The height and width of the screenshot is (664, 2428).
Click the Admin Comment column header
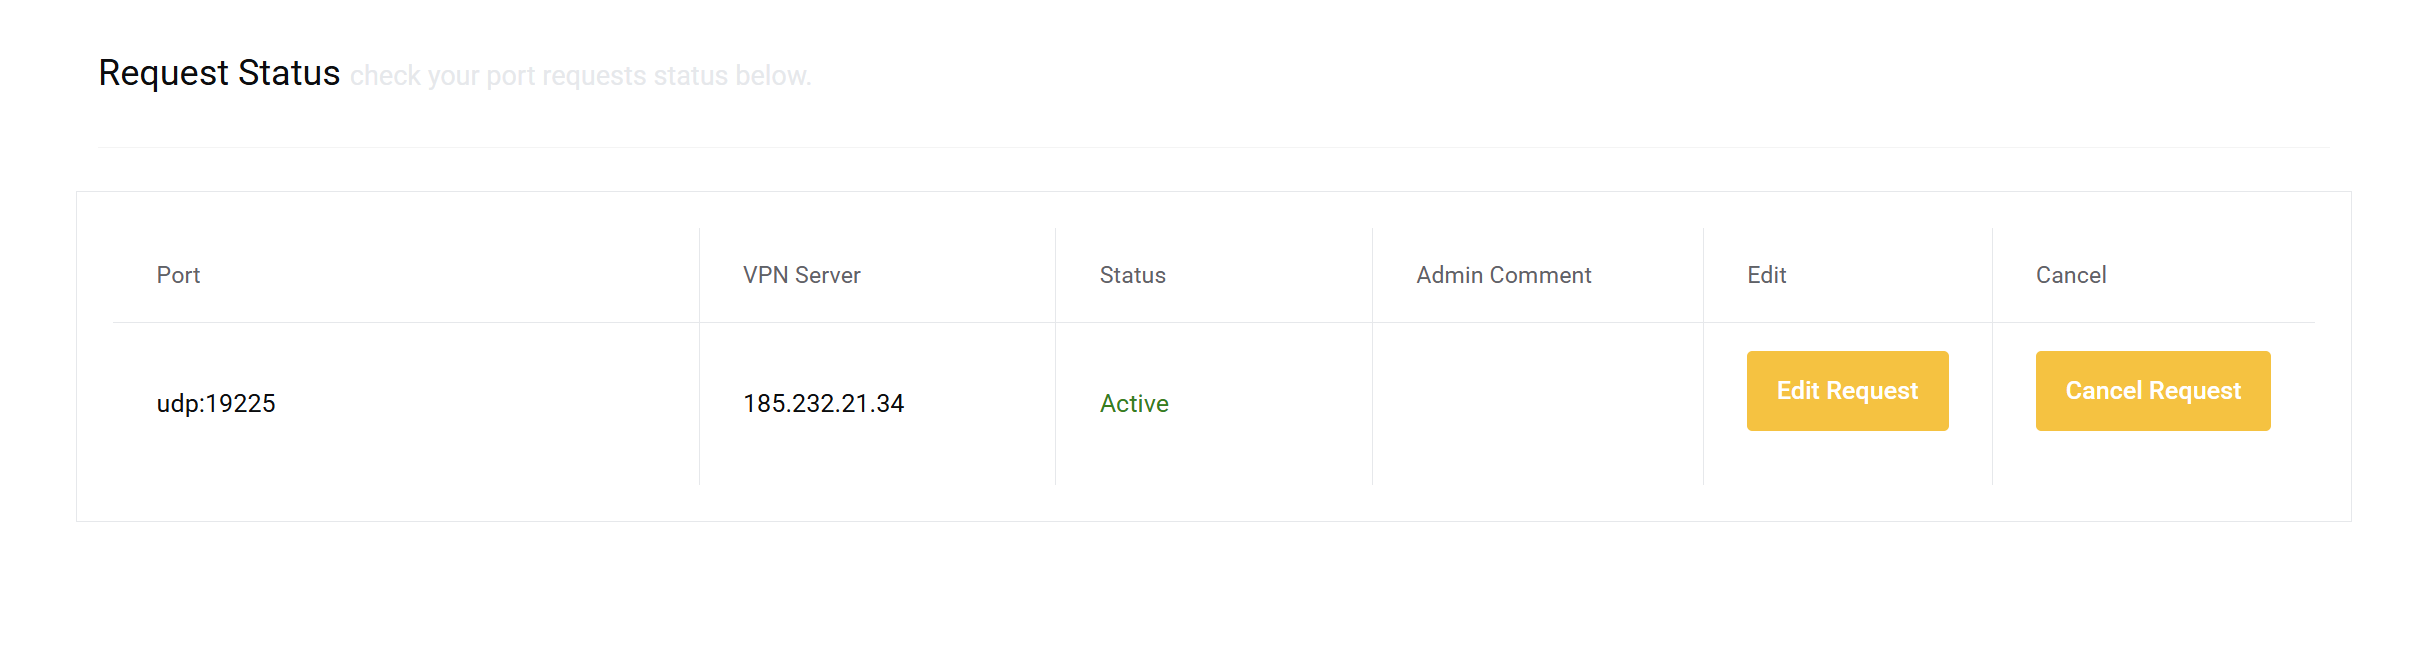[x=1503, y=275]
